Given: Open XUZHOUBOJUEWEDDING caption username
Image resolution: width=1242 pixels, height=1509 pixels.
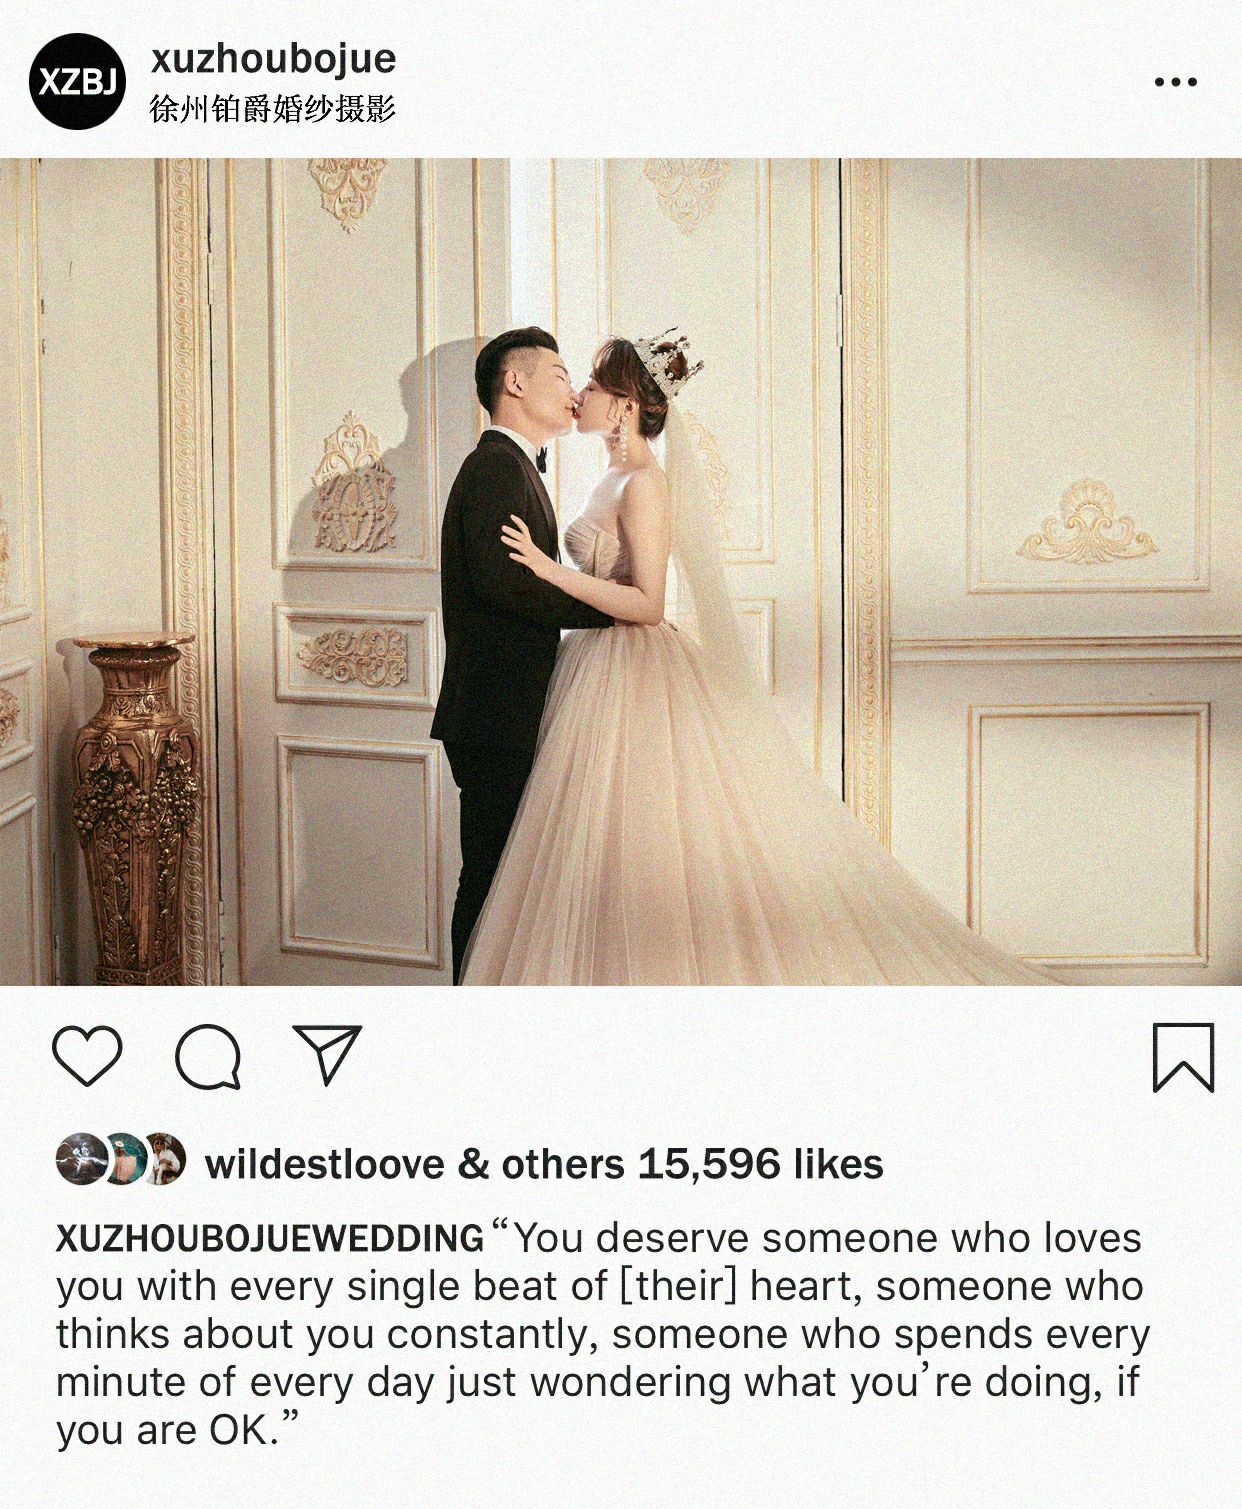Looking at the screenshot, I should click(x=270, y=1238).
